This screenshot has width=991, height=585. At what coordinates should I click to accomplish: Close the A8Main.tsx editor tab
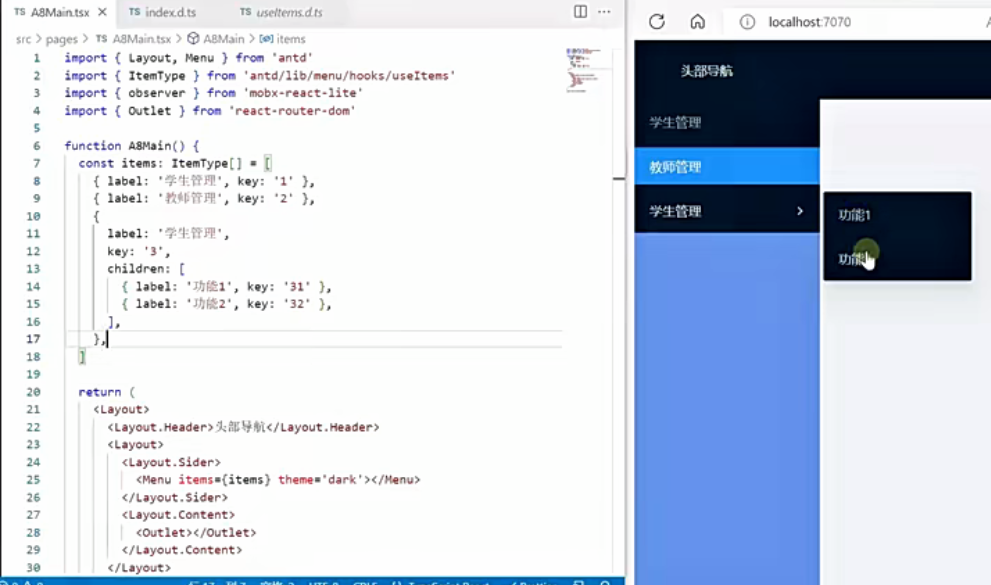point(102,12)
